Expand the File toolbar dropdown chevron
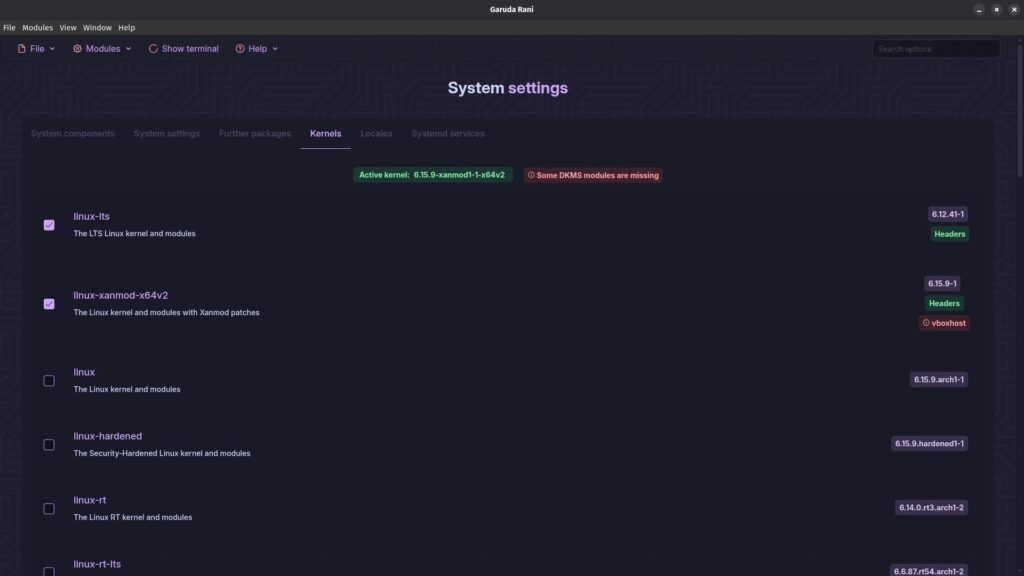1024x576 pixels. 52,49
